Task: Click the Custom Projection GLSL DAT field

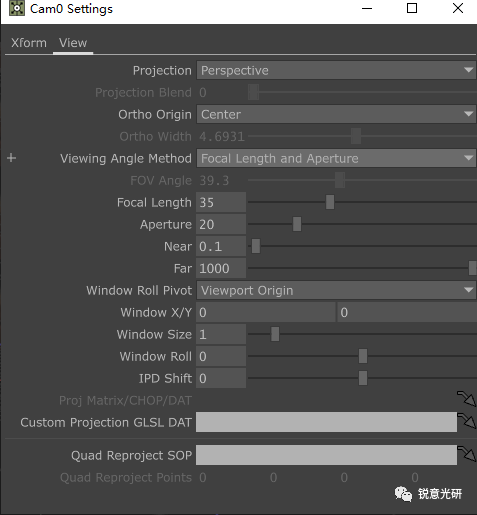Action: click(326, 422)
